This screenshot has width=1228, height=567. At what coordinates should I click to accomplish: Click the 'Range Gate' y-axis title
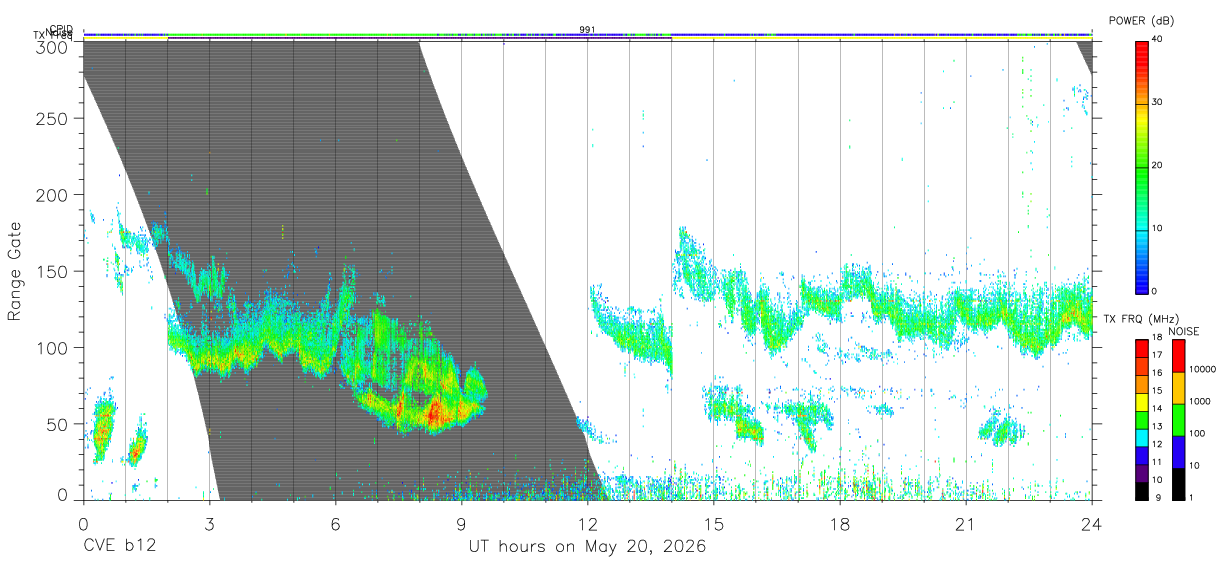pos(16,271)
